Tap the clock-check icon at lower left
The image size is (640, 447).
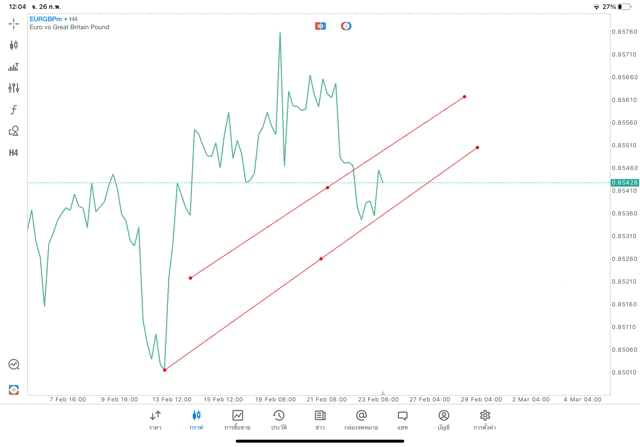pos(14,365)
